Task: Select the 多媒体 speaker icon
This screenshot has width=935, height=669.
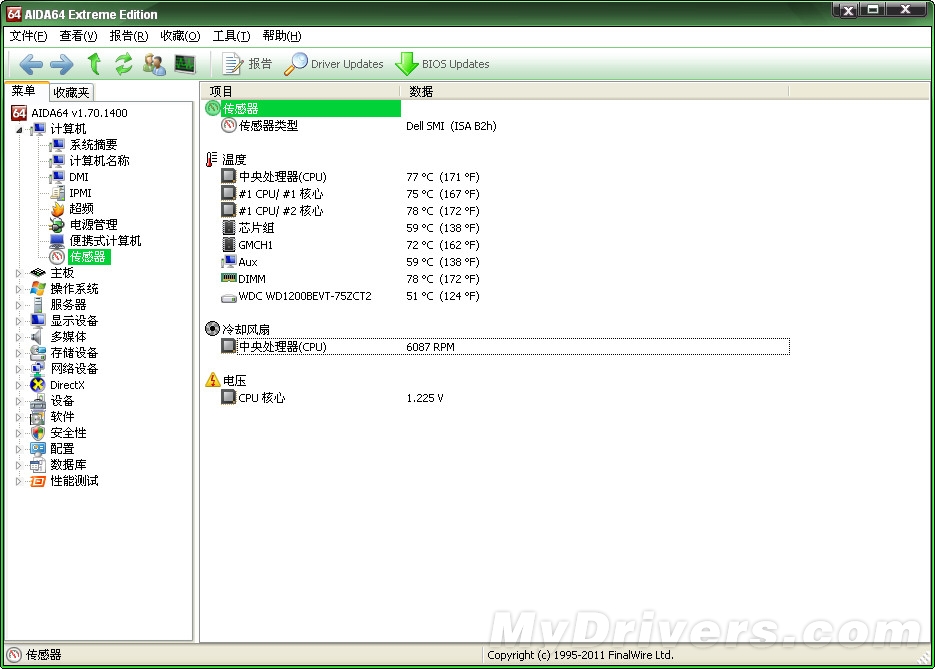Action: [38, 337]
